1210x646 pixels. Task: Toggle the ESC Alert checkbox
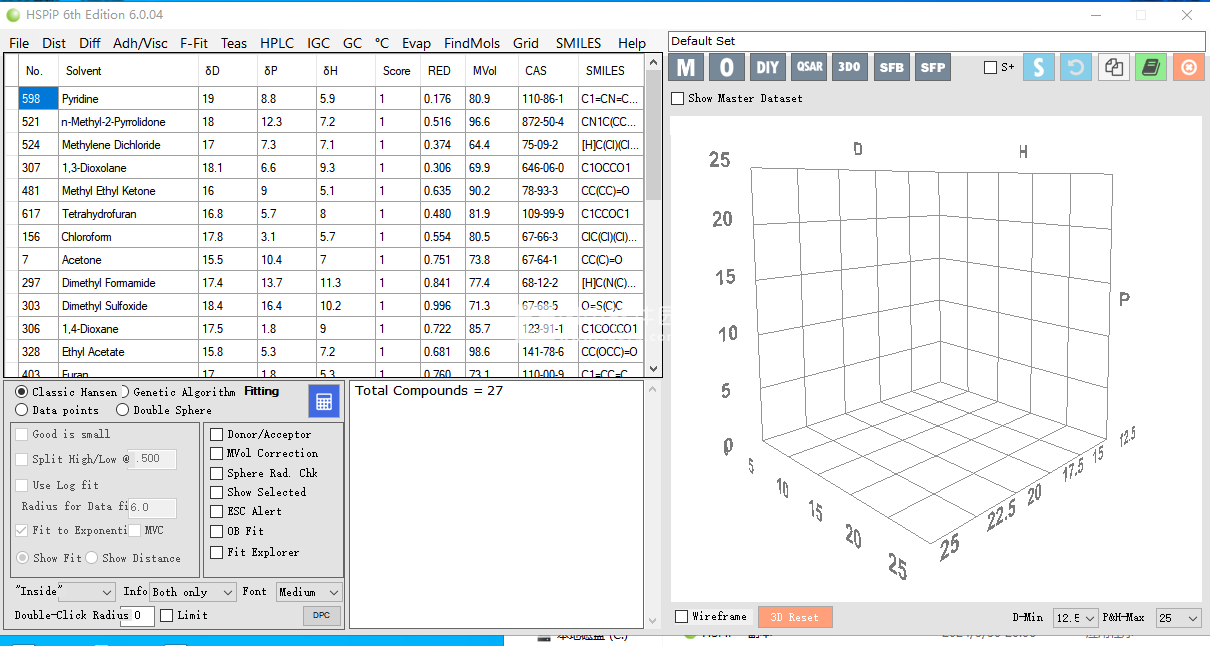tap(216, 511)
